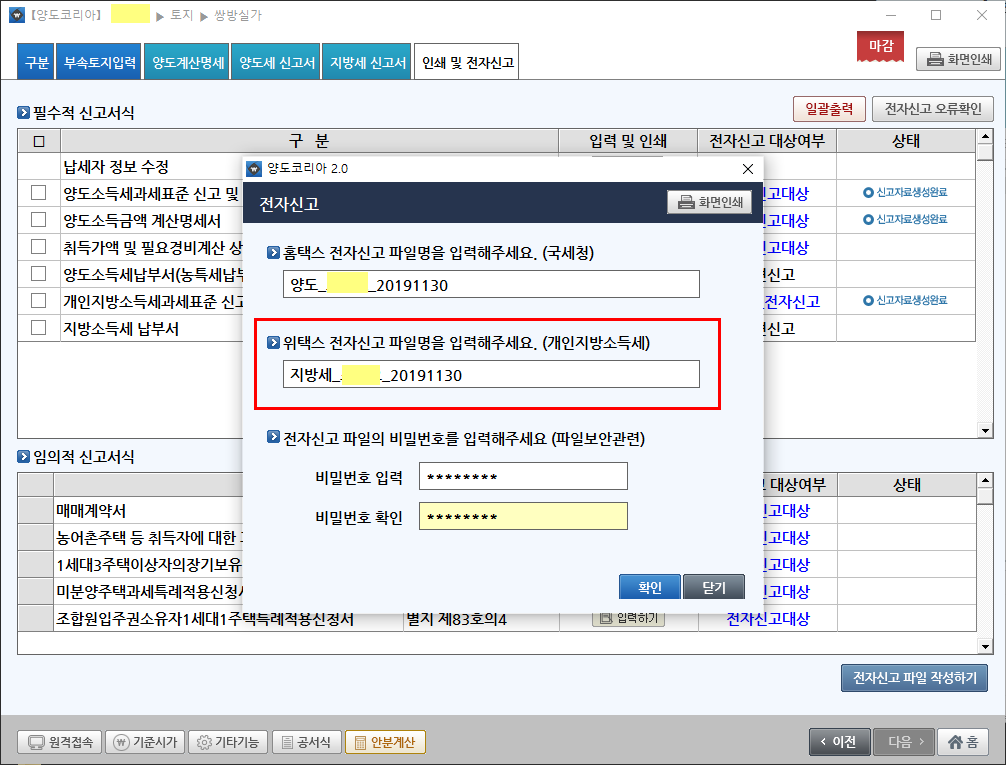Open 원격접속 remote access
Image resolution: width=1006 pixels, height=765 pixels.
(x=60, y=742)
